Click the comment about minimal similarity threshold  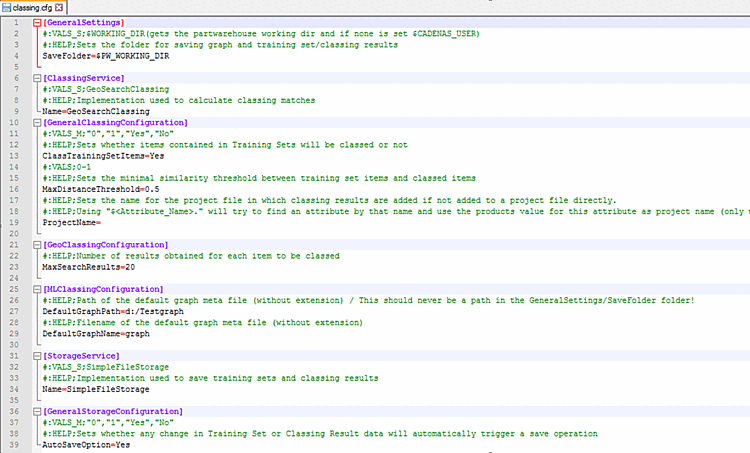(x=259, y=178)
